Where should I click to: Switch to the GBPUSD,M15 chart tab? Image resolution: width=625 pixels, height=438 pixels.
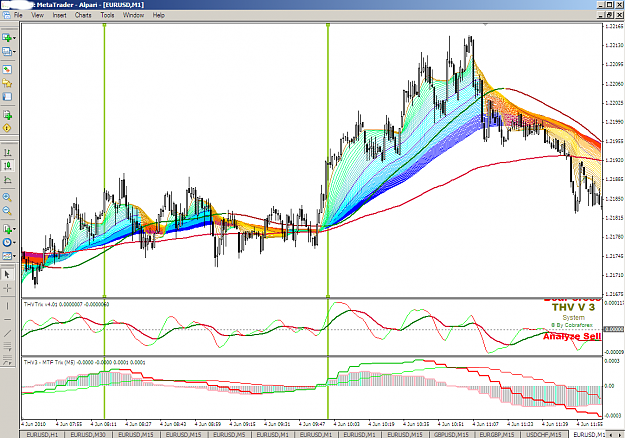(x=451, y=434)
